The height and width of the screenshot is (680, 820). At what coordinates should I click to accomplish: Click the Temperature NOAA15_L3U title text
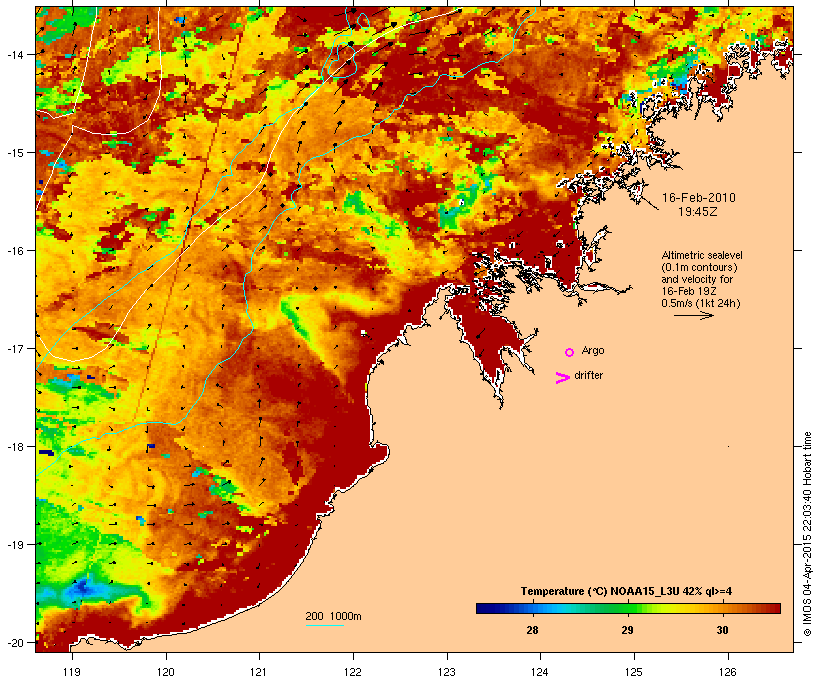626,591
